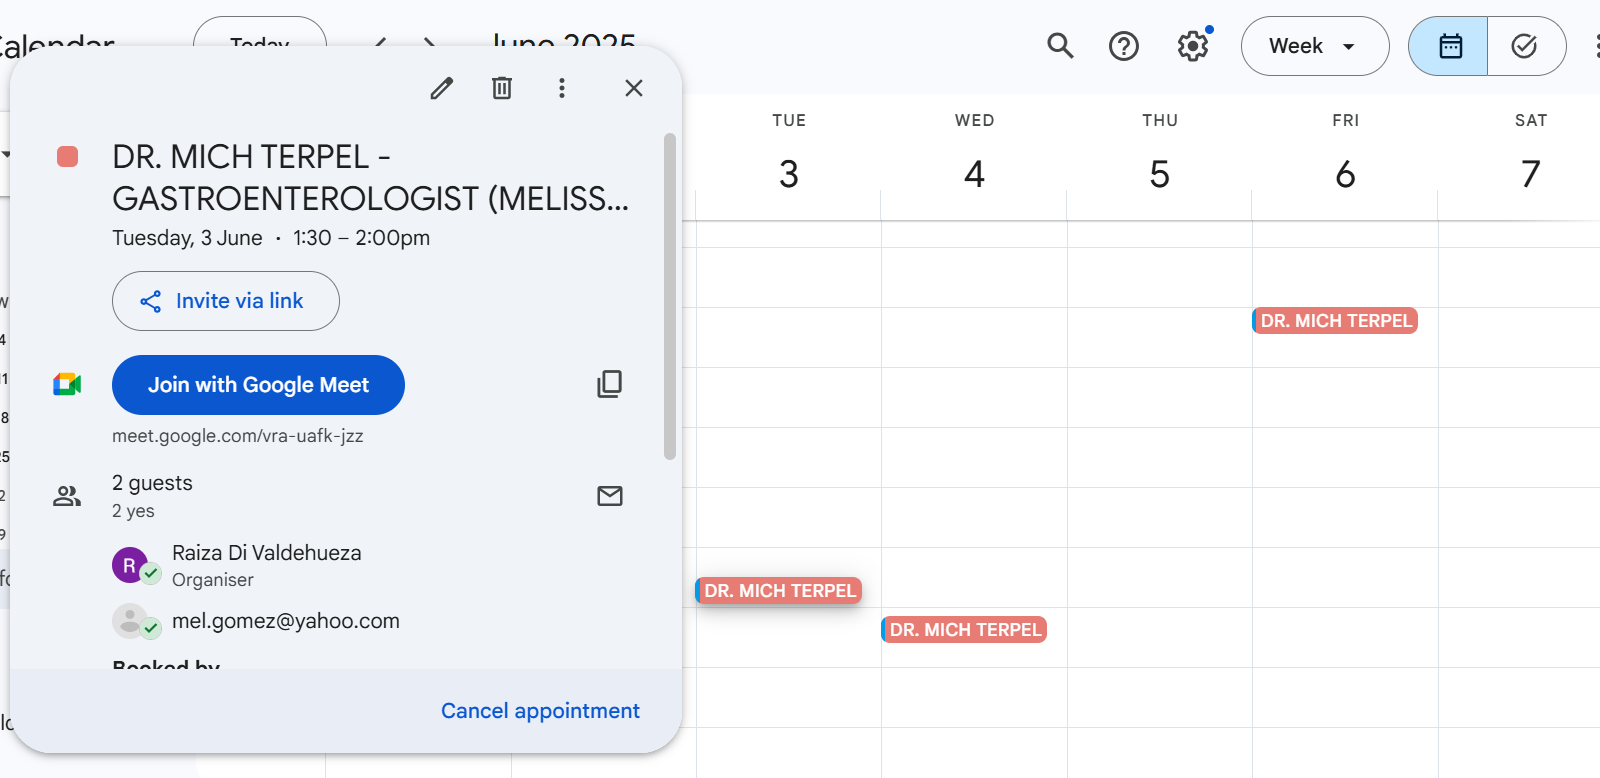Close the event details popup
This screenshot has height=778, width=1600.
[633, 89]
